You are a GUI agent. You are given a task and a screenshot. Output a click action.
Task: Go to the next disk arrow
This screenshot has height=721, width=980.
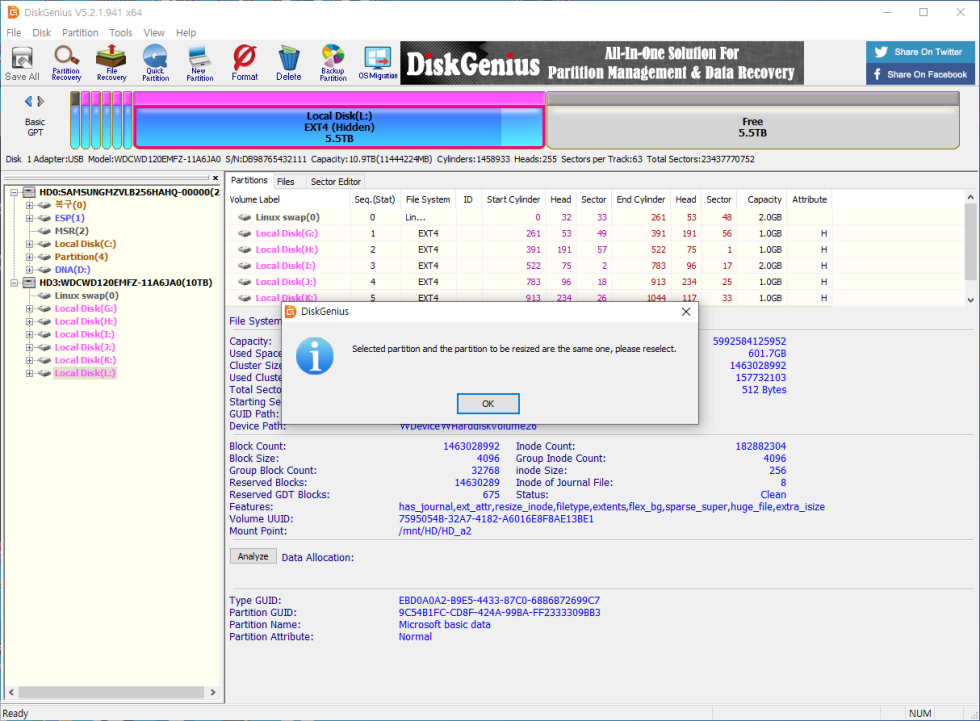(41, 101)
